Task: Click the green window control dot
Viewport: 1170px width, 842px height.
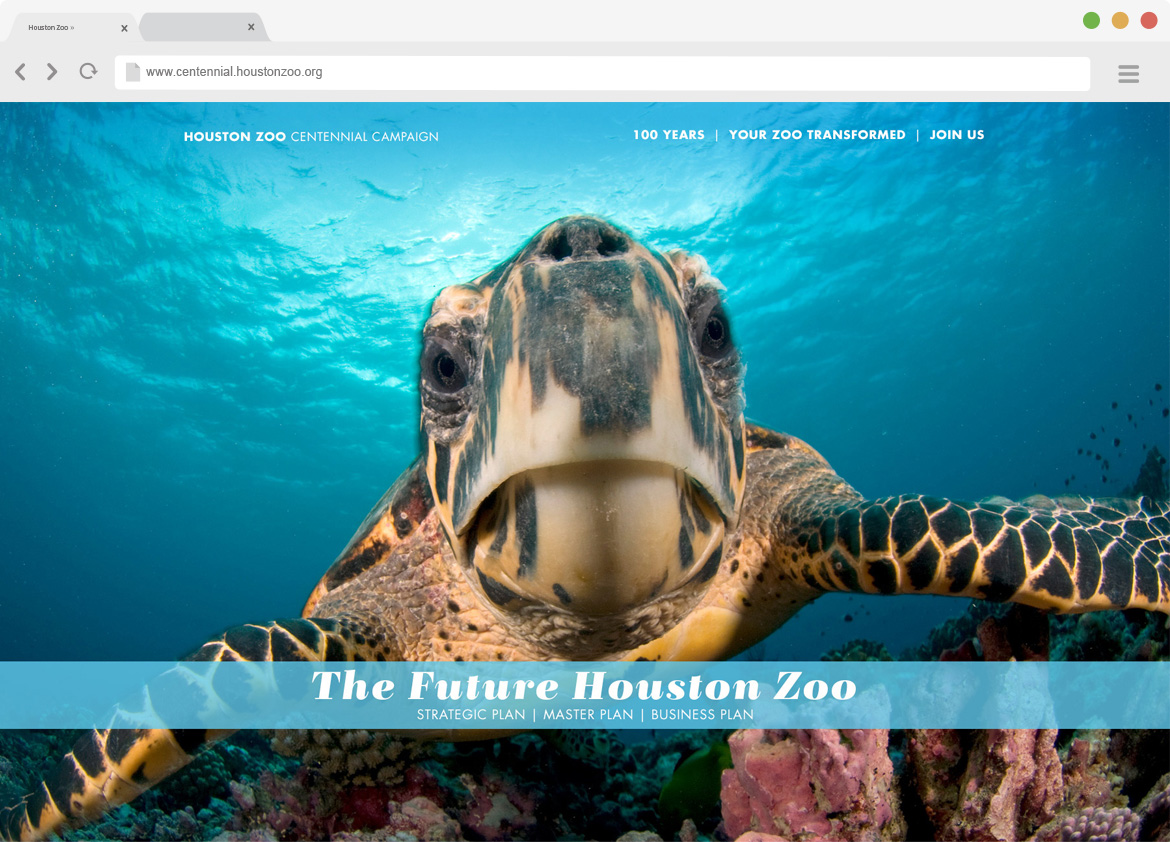Action: (x=1091, y=20)
